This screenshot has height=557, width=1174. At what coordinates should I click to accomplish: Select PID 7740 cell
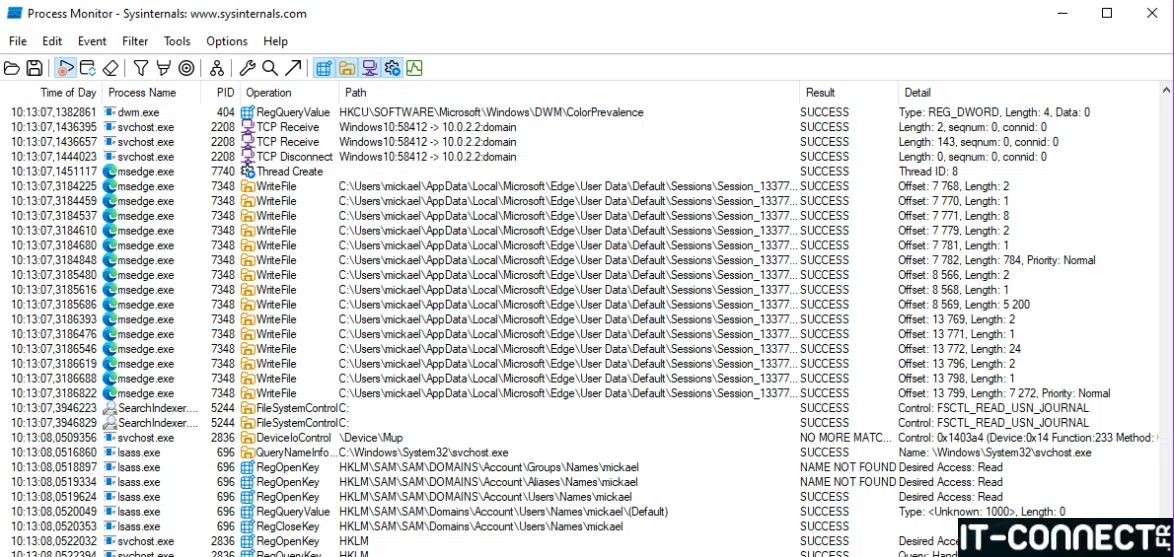pyautogui.click(x=222, y=171)
